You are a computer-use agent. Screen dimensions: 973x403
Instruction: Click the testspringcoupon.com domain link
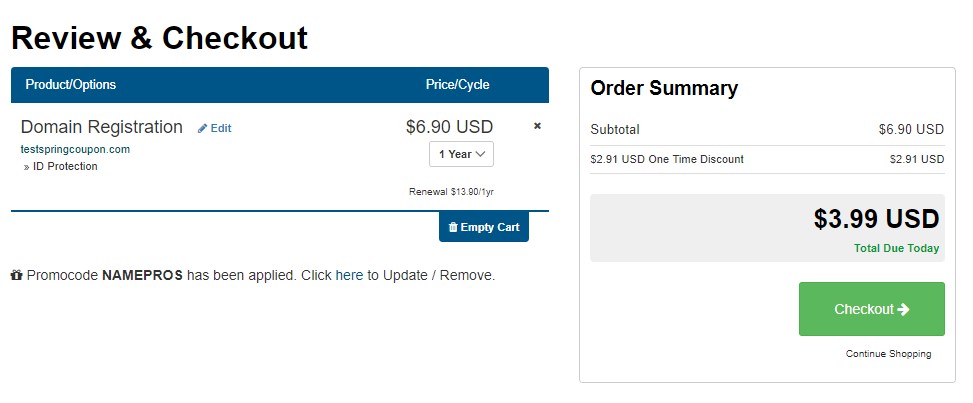(75, 150)
